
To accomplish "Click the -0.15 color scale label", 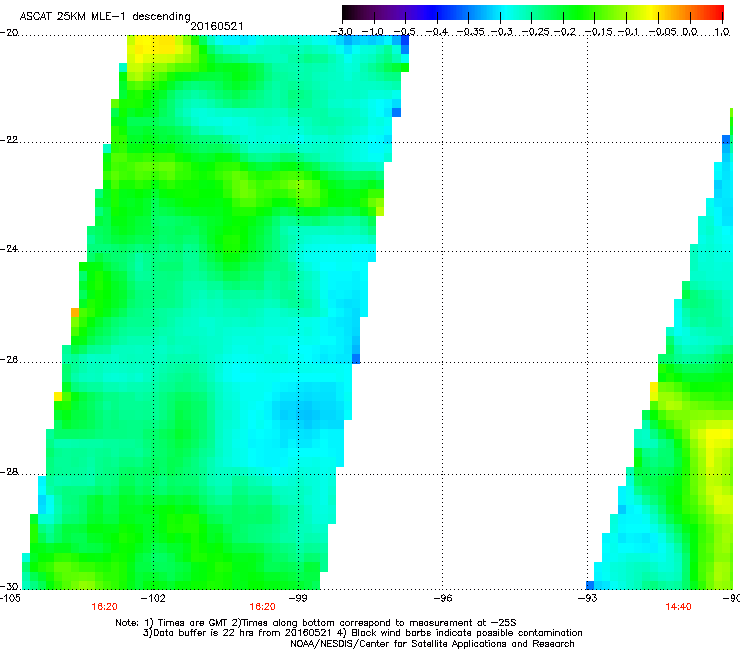I will point(598,32).
